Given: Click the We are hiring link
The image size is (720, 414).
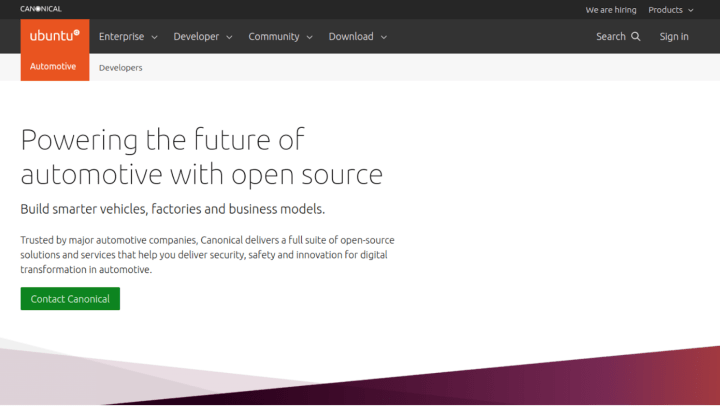Looking at the screenshot, I should (611, 10).
